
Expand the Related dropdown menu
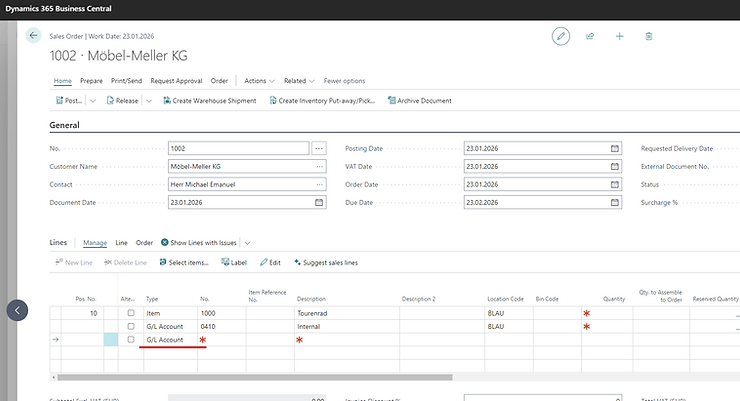click(x=299, y=81)
